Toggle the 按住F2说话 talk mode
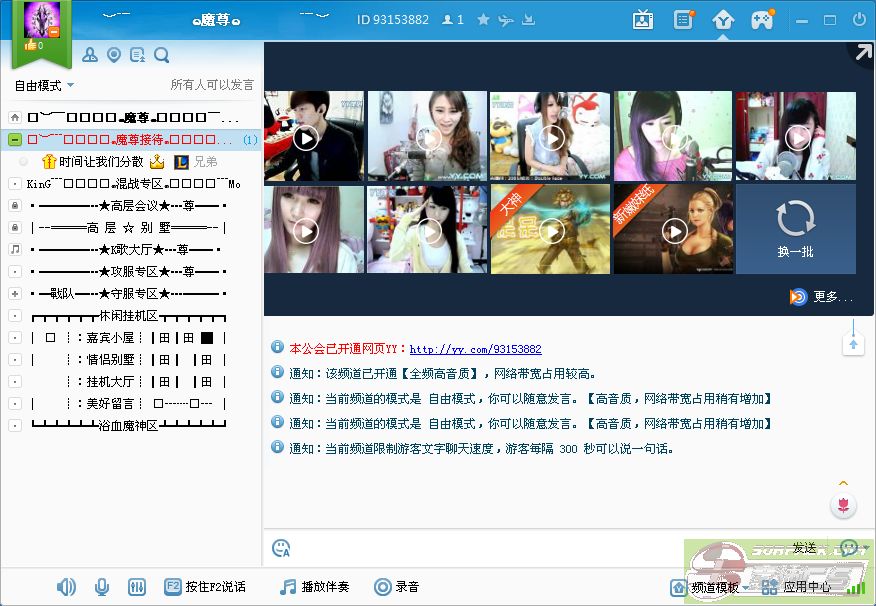Screen dimensions: 876x606 [x=205, y=586]
